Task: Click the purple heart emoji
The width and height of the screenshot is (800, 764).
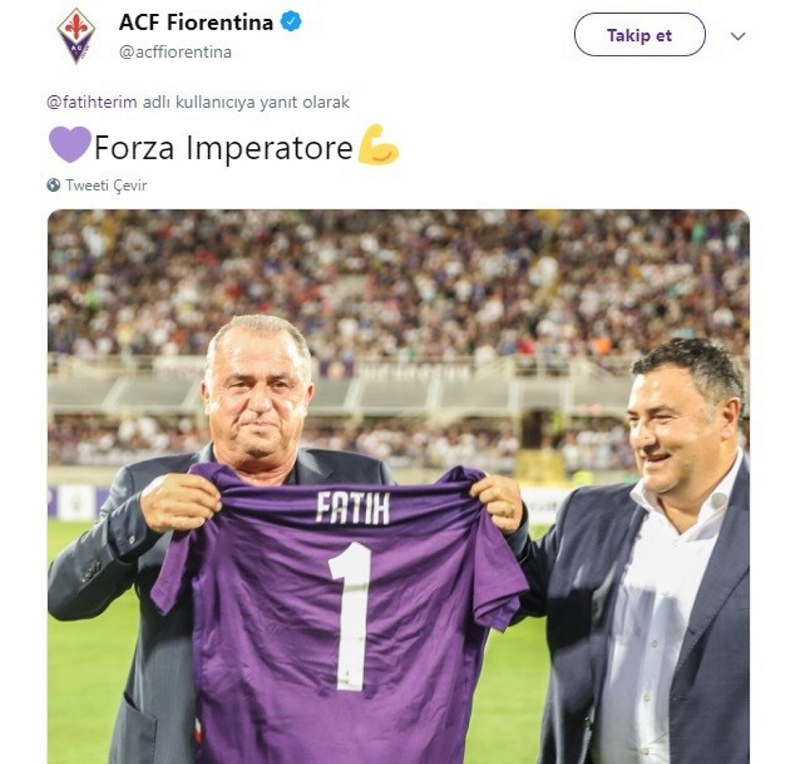Action: [69, 145]
